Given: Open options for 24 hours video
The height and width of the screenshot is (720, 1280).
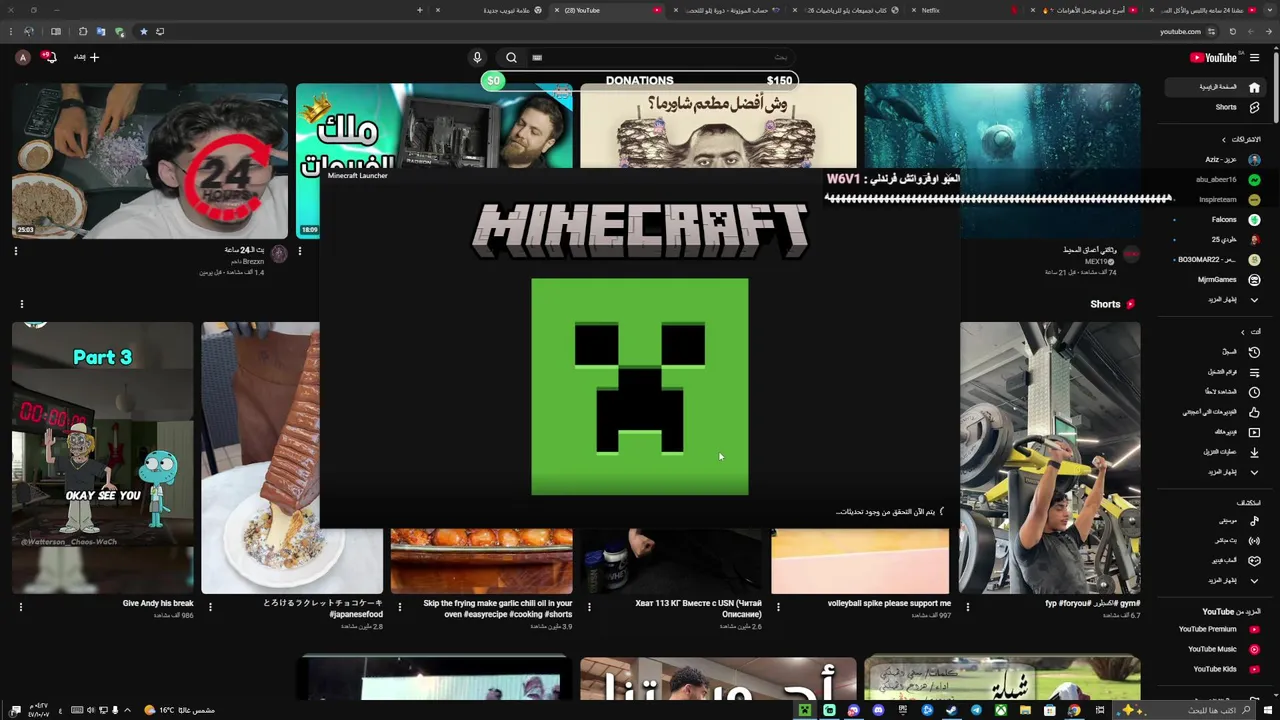Looking at the screenshot, I should pyautogui.click(x=16, y=251).
